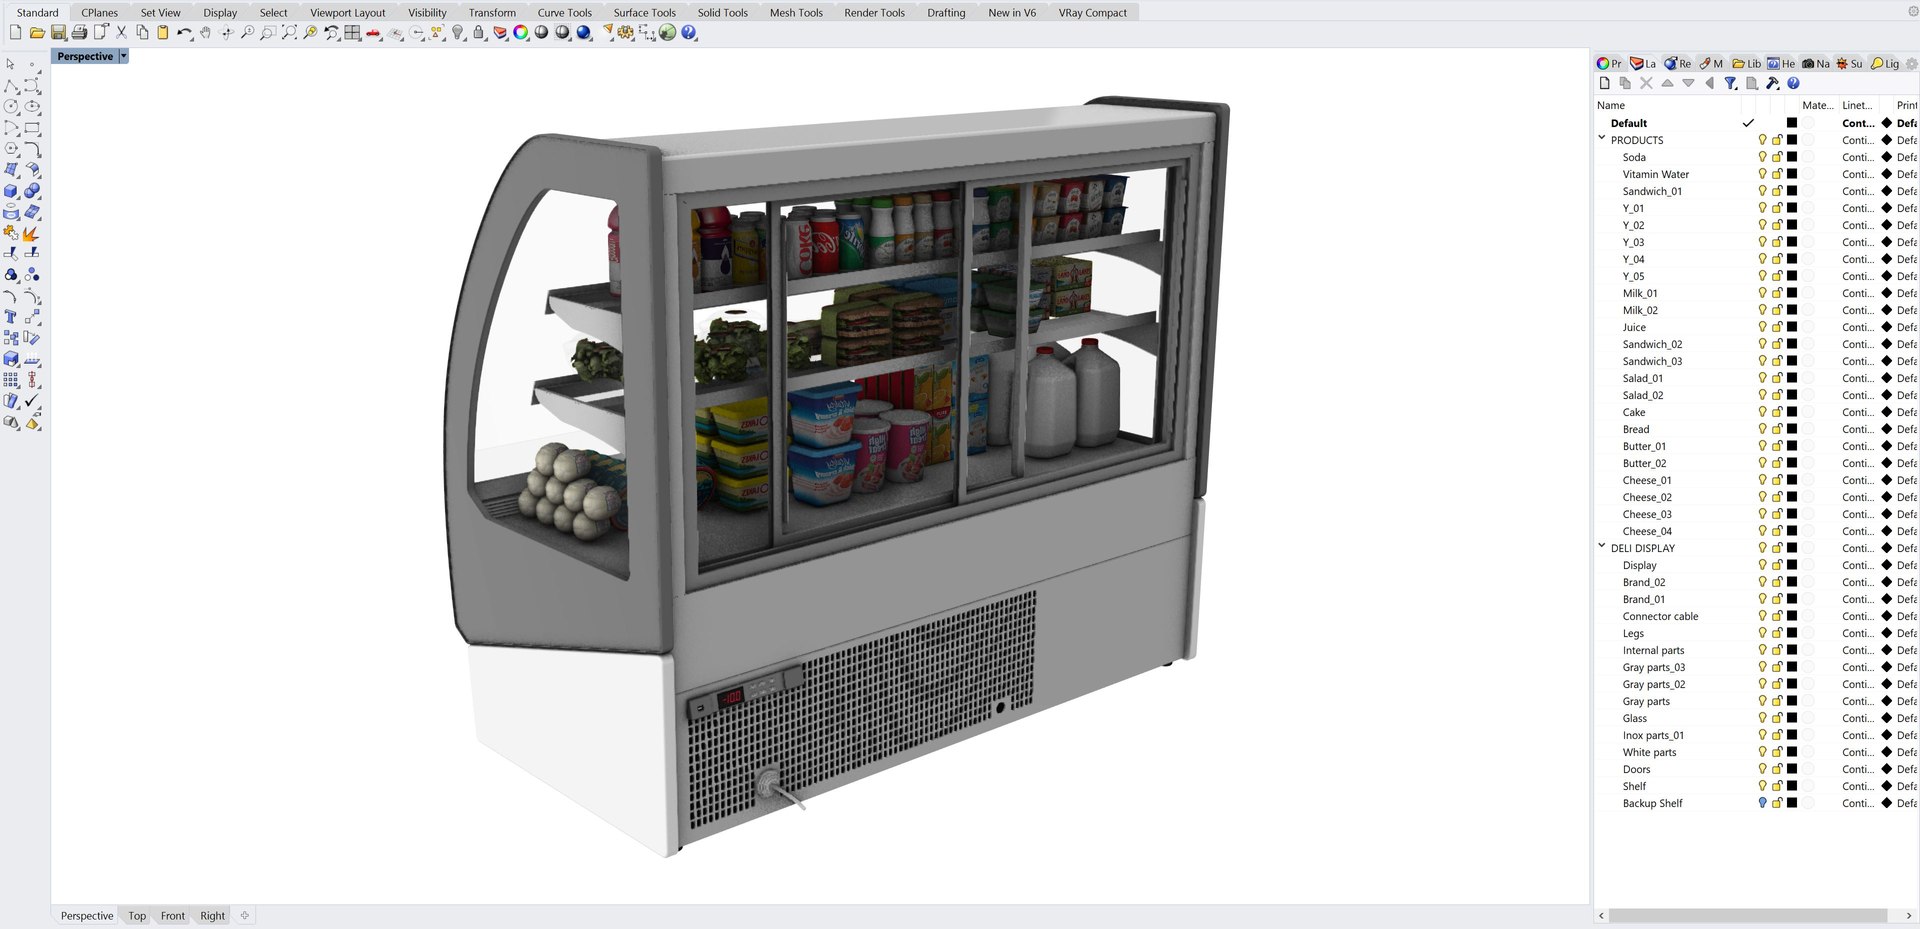
Task: Toggle visibility bulb of Glass layer
Action: pos(1762,718)
